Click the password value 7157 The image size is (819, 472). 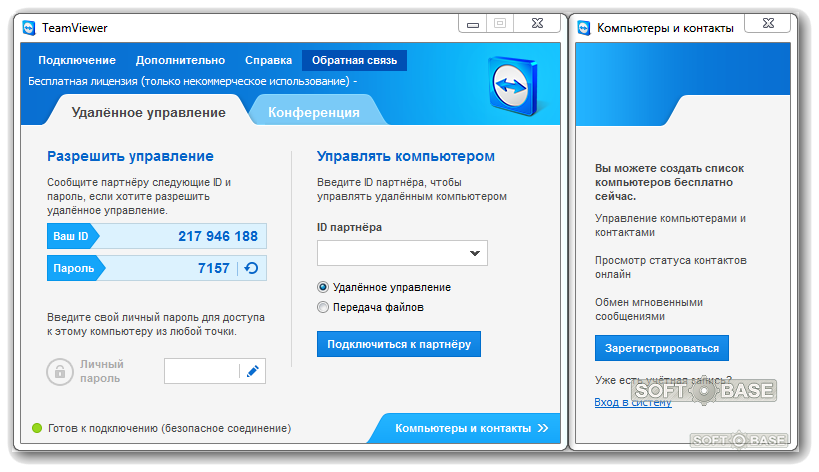[x=214, y=268]
